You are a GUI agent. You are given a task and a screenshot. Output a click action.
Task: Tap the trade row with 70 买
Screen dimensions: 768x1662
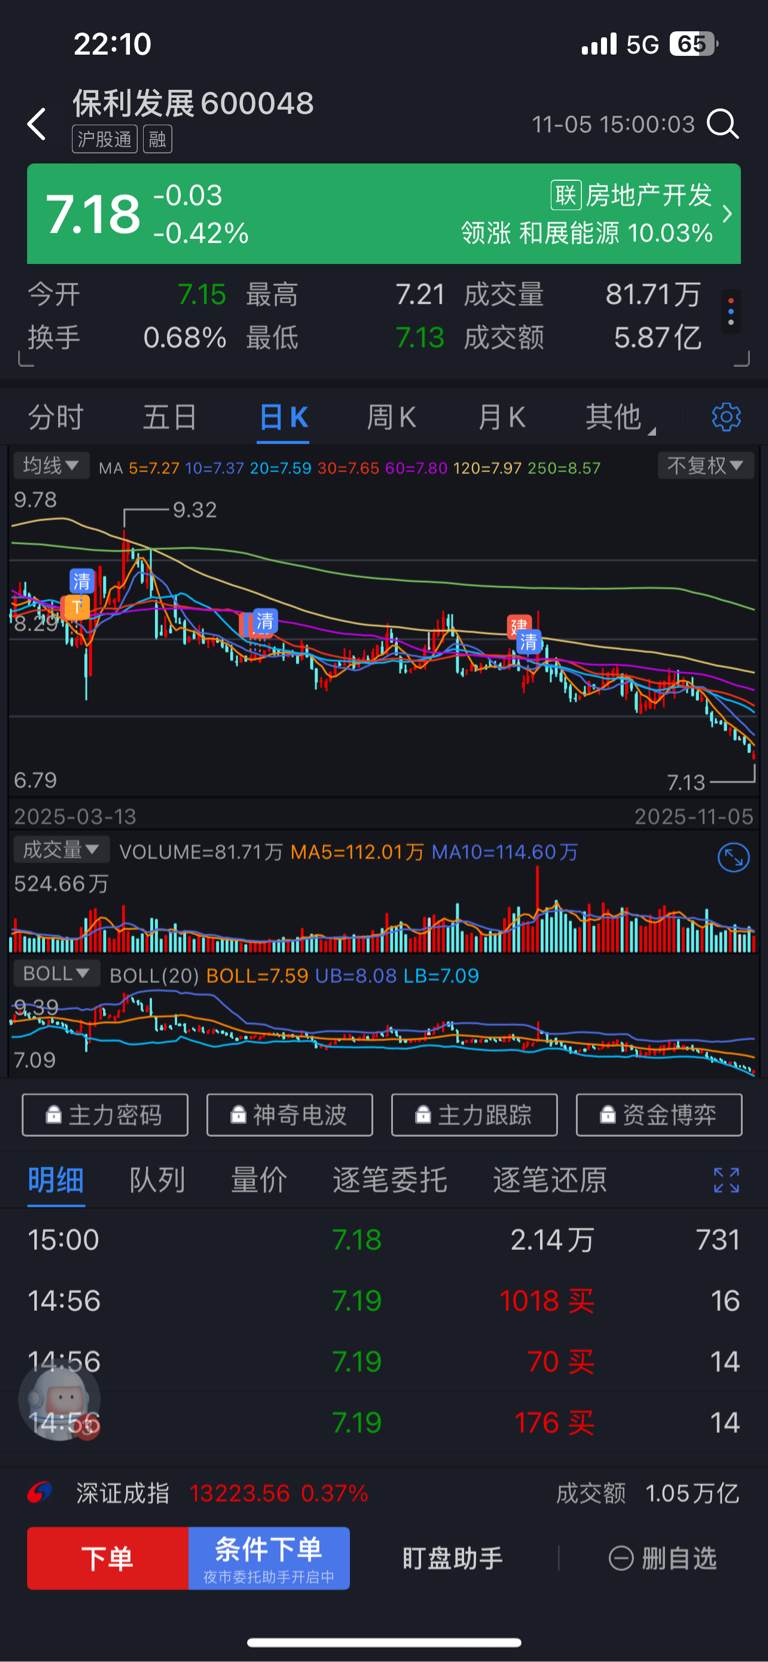click(384, 1362)
